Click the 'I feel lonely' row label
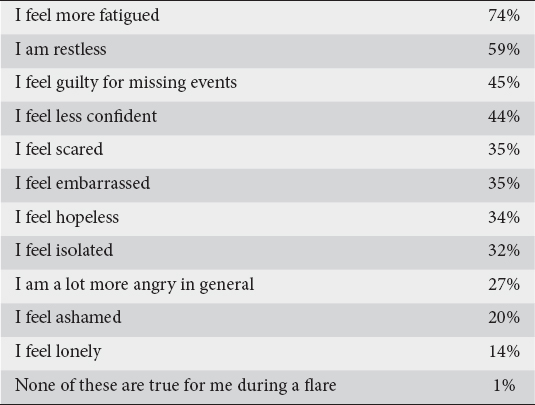 tap(58, 352)
